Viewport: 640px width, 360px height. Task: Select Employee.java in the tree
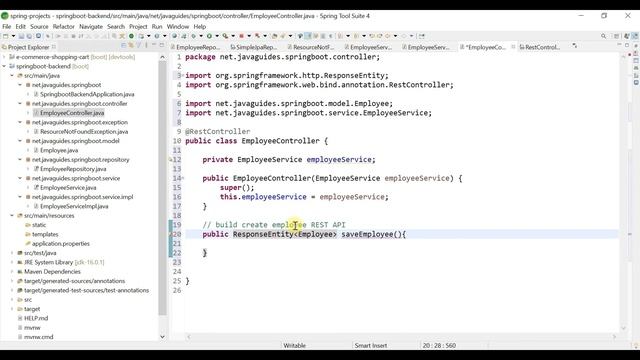point(59,151)
